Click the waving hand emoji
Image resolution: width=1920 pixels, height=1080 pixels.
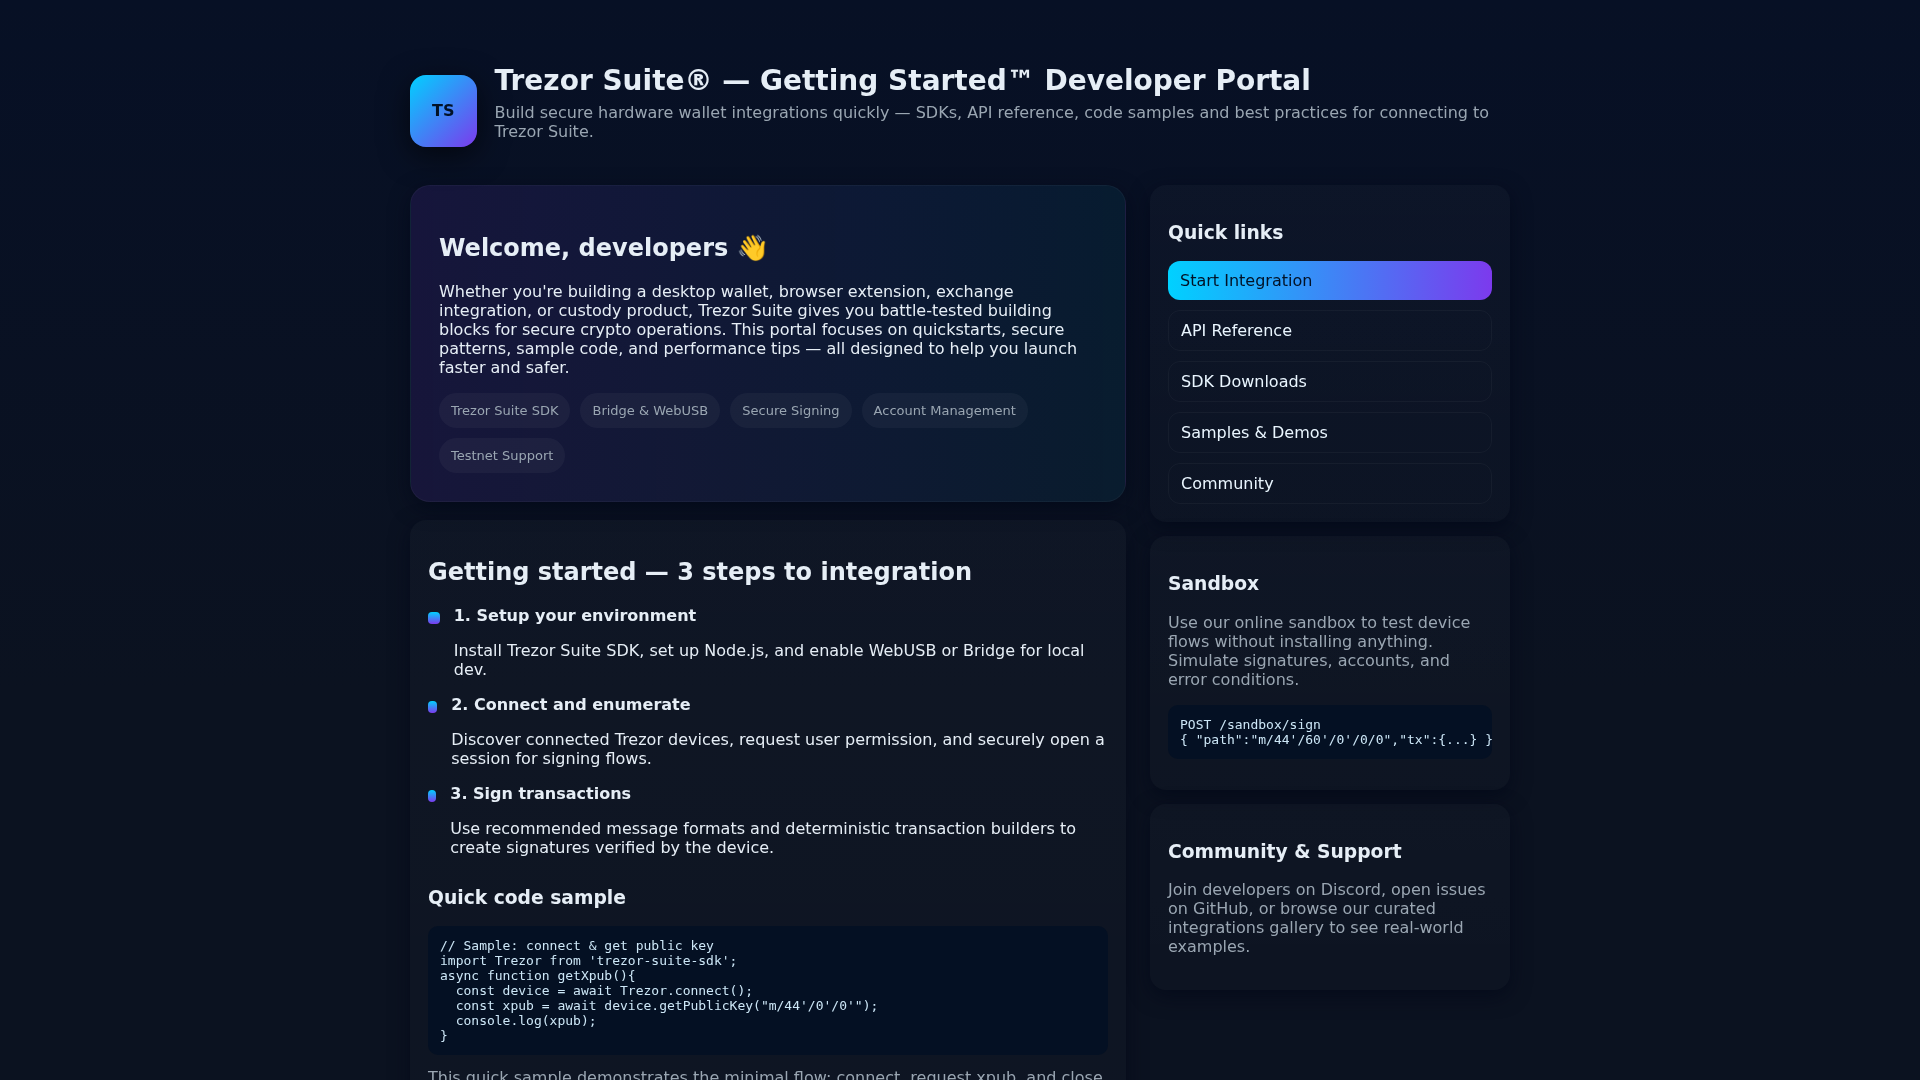coord(752,248)
